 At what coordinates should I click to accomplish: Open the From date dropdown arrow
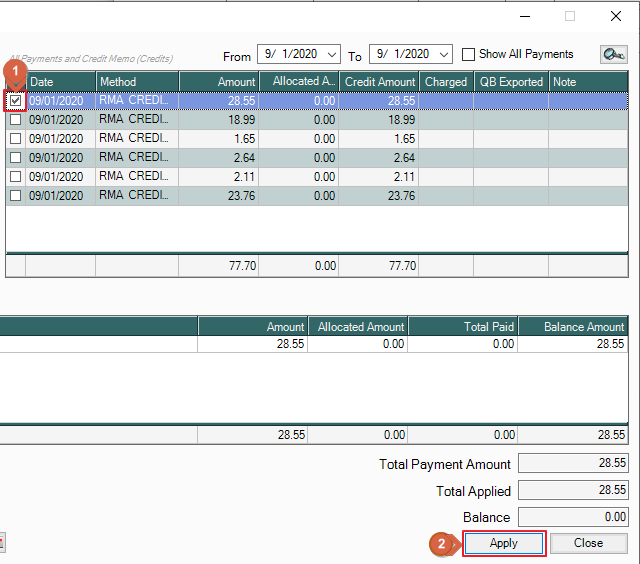[x=332, y=55]
